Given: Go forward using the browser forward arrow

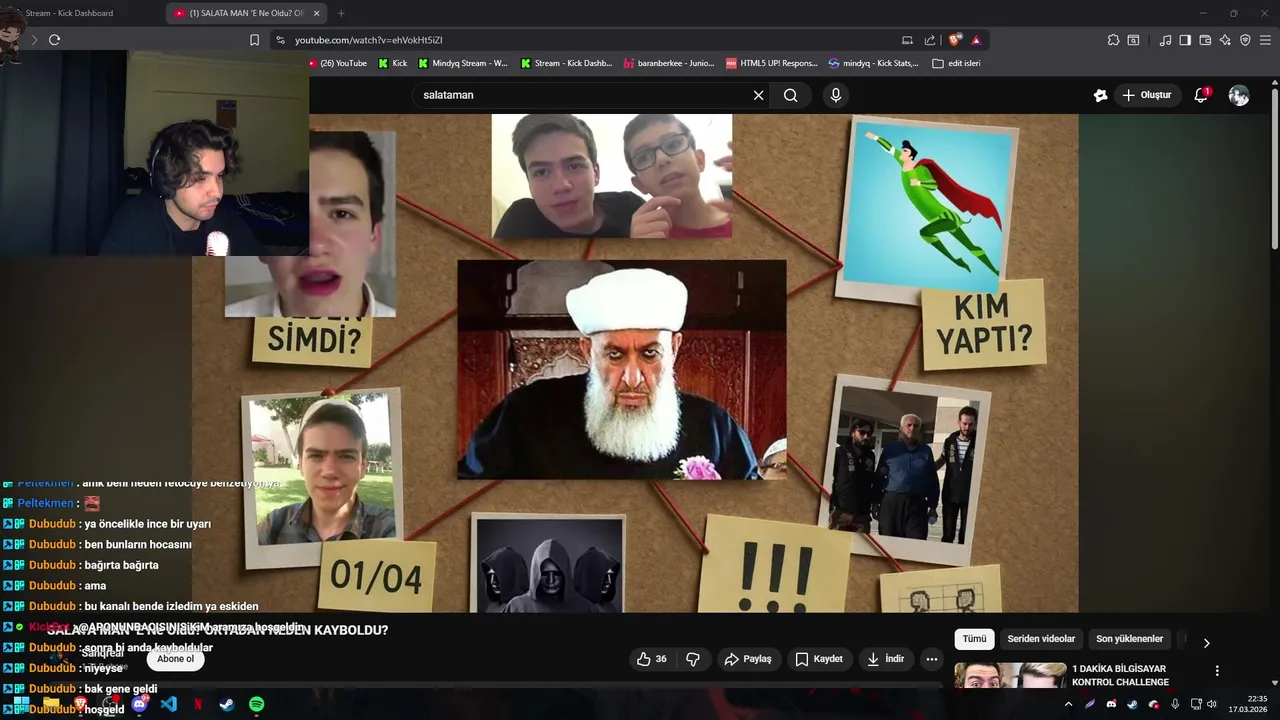Looking at the screenshot, I should pyautogui.click(x=33, y=40).
